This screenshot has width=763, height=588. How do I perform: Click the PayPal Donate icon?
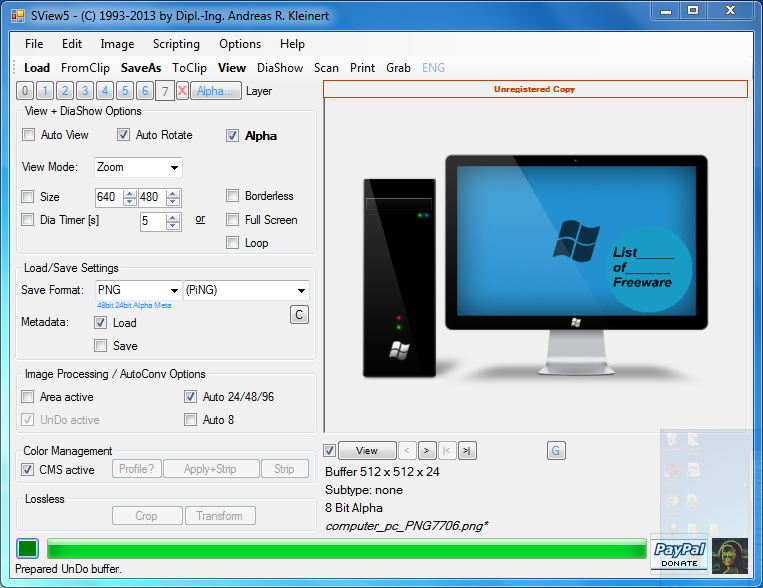679,555
